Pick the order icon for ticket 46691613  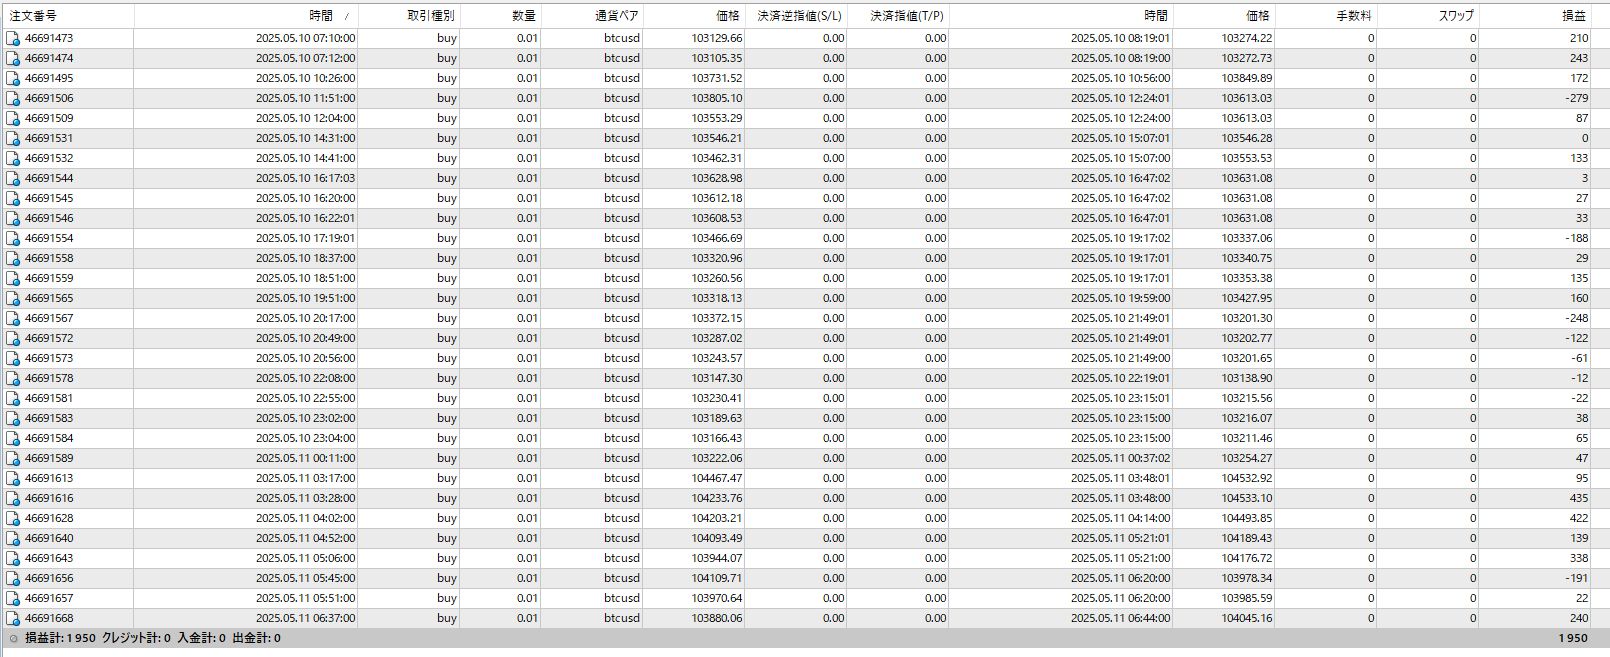click(x=13, y=478)
